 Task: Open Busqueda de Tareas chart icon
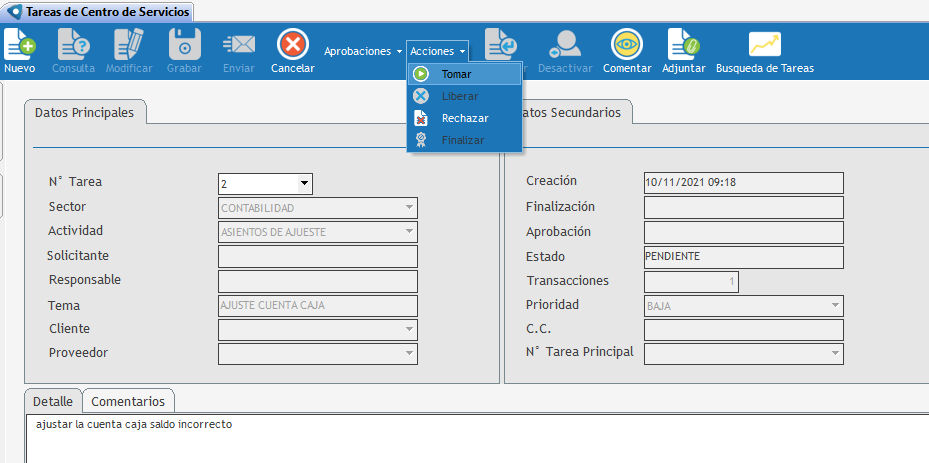(x=764, y=45)
